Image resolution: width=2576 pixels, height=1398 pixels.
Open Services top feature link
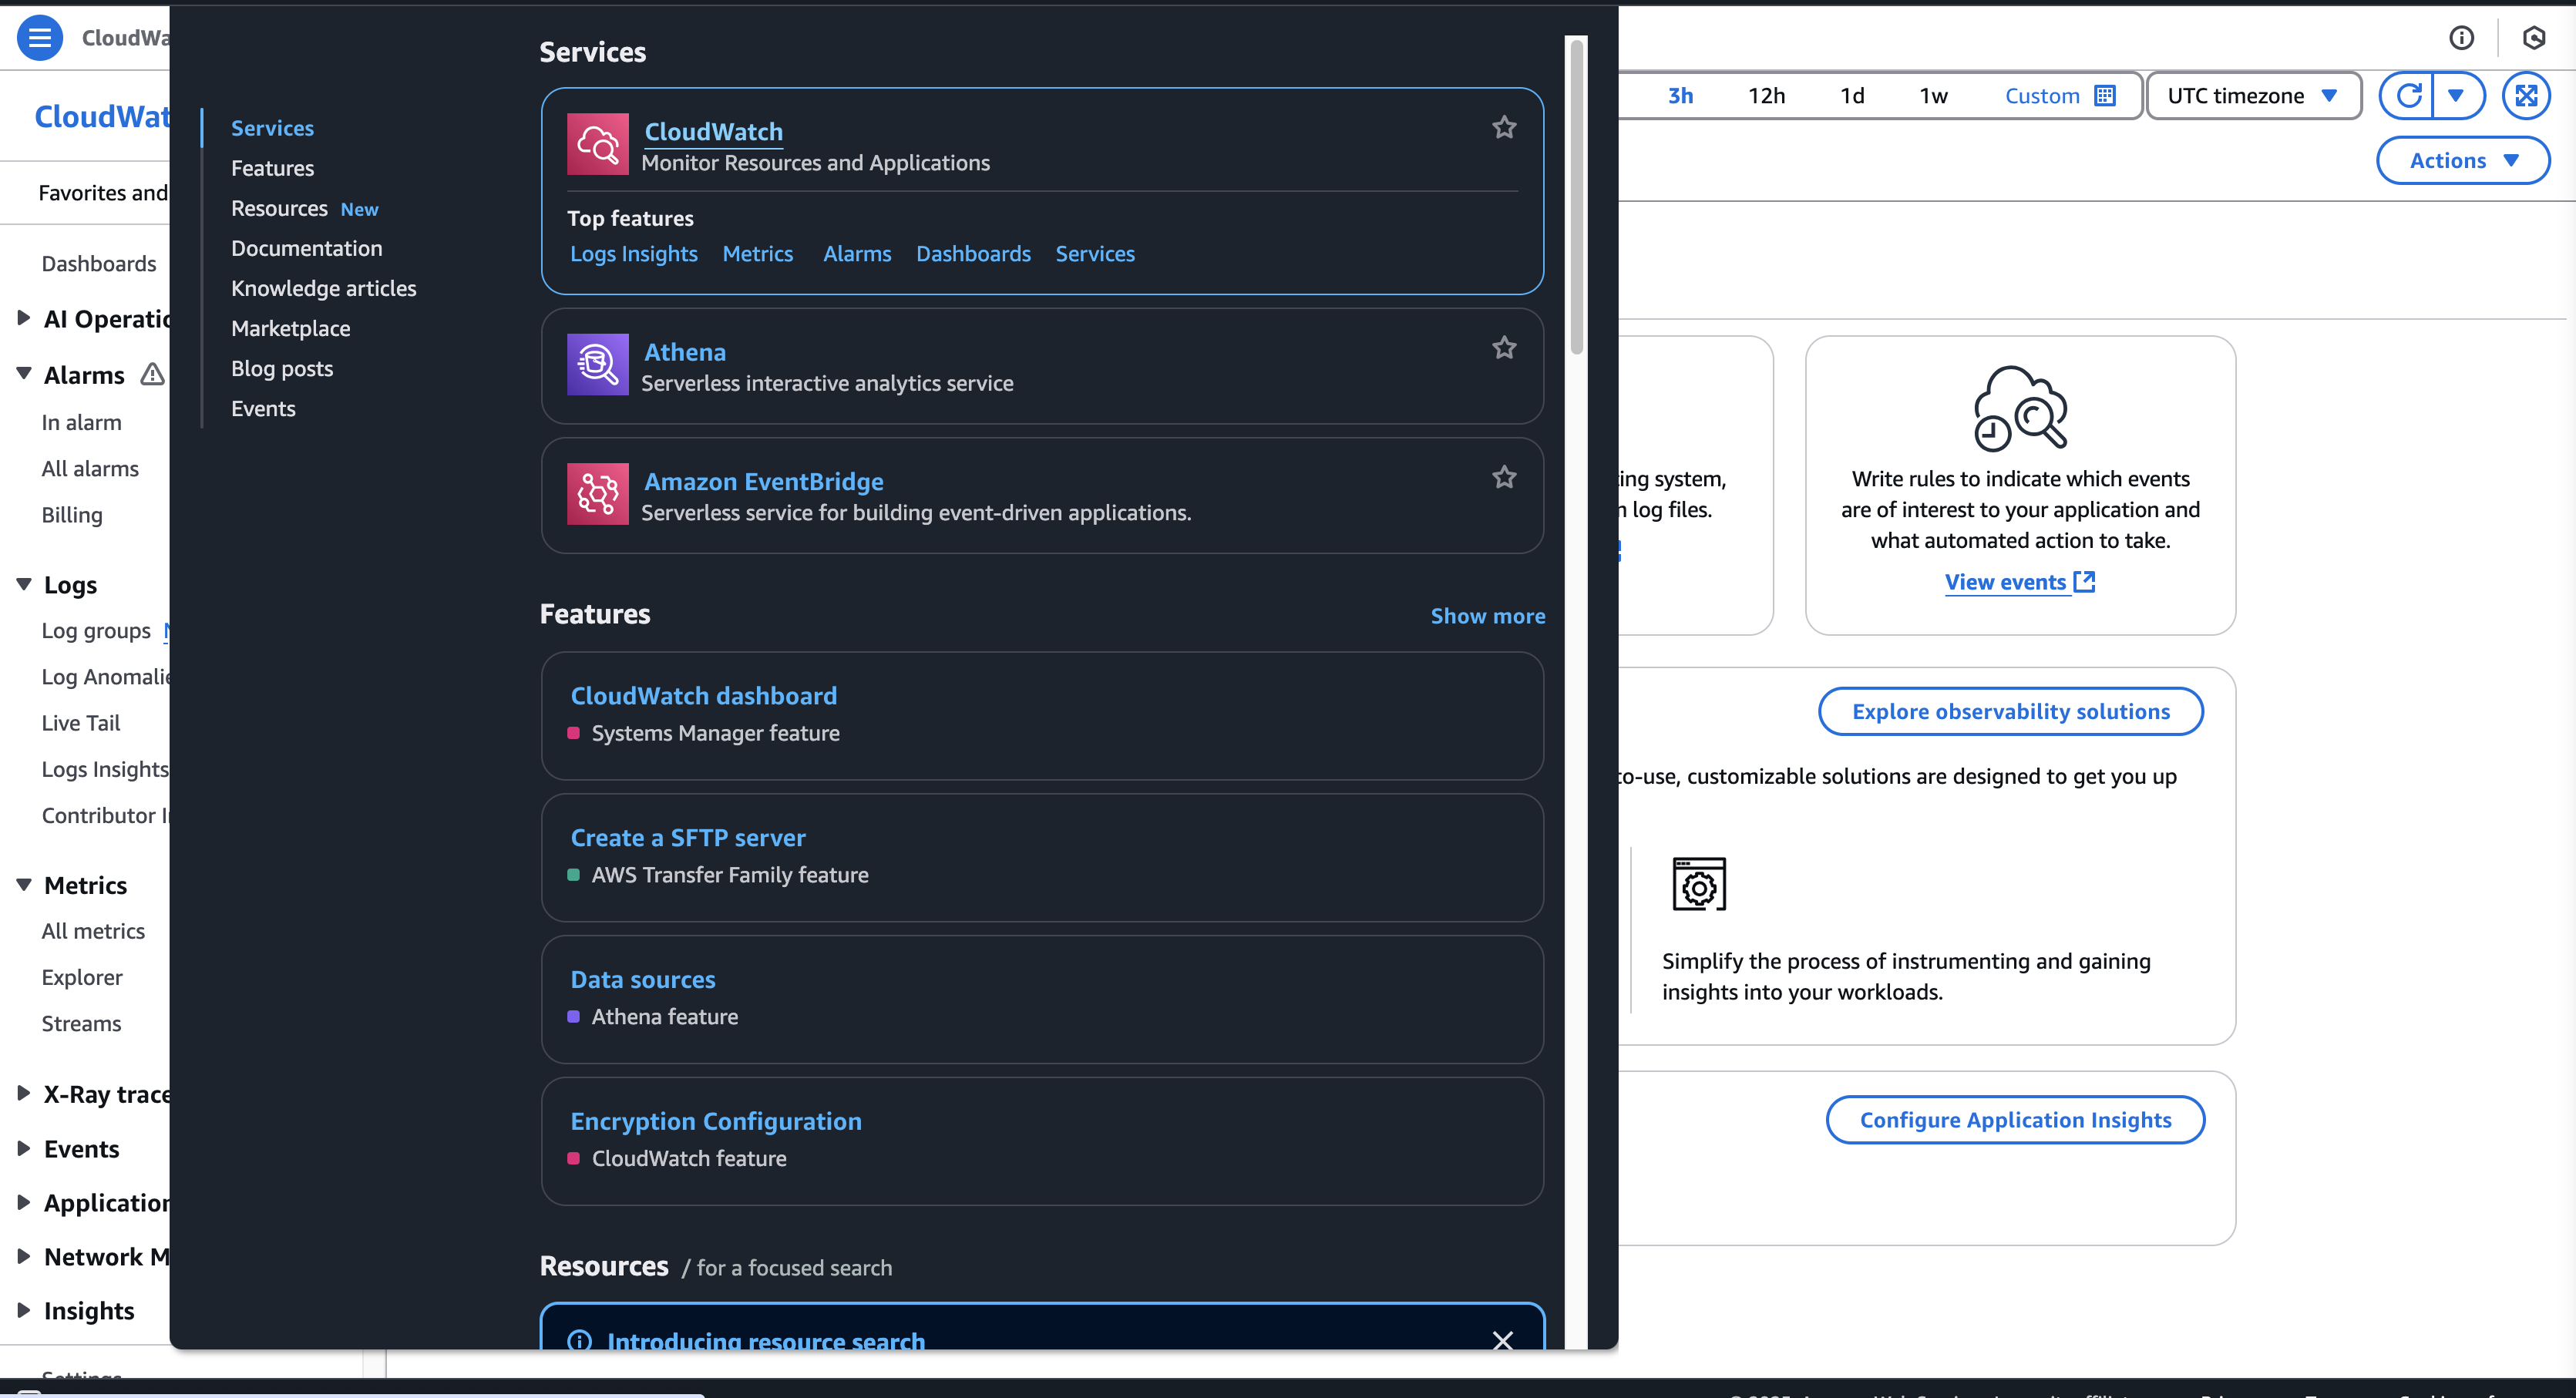[x=1095, y=254]
